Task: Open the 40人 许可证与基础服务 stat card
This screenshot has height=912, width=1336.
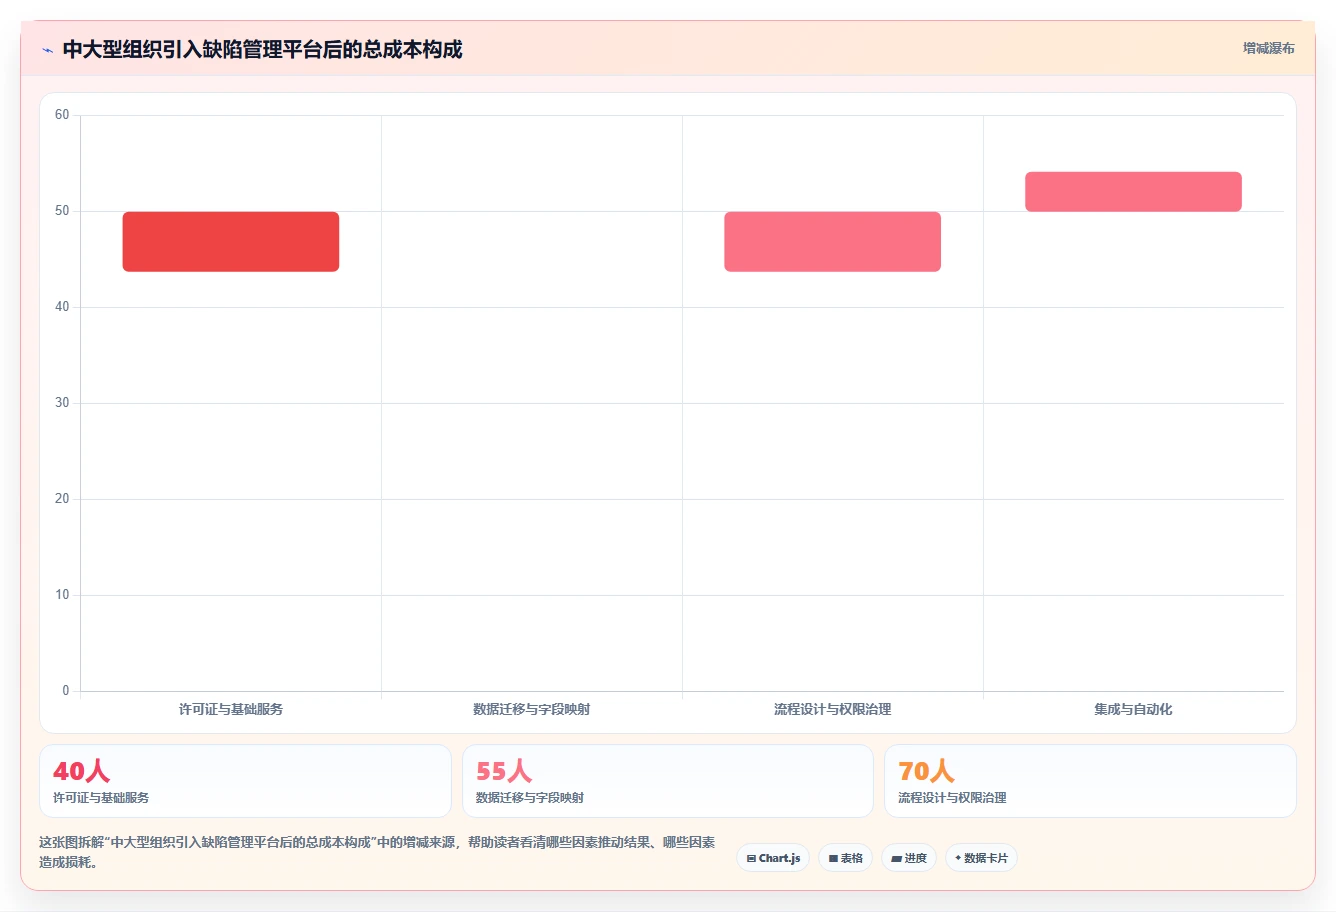Action: coord(245,781)
